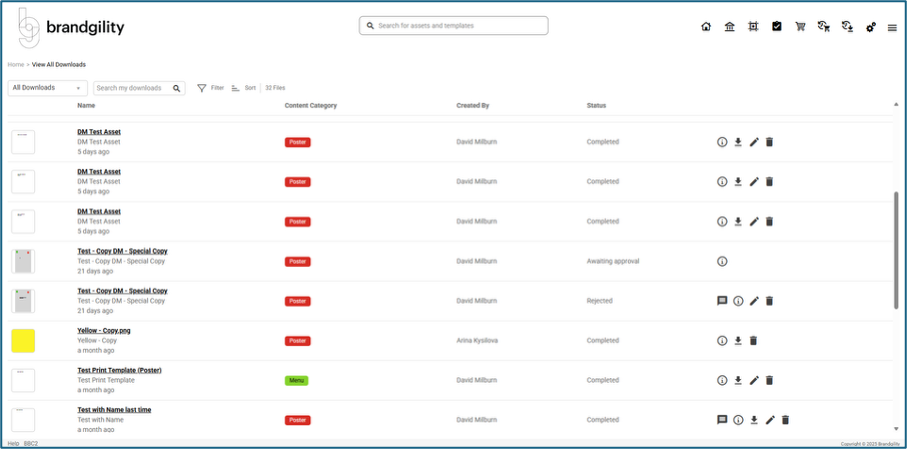Open the All Downloads dropdown
The image size is (908, 450).
click(47, 88)
